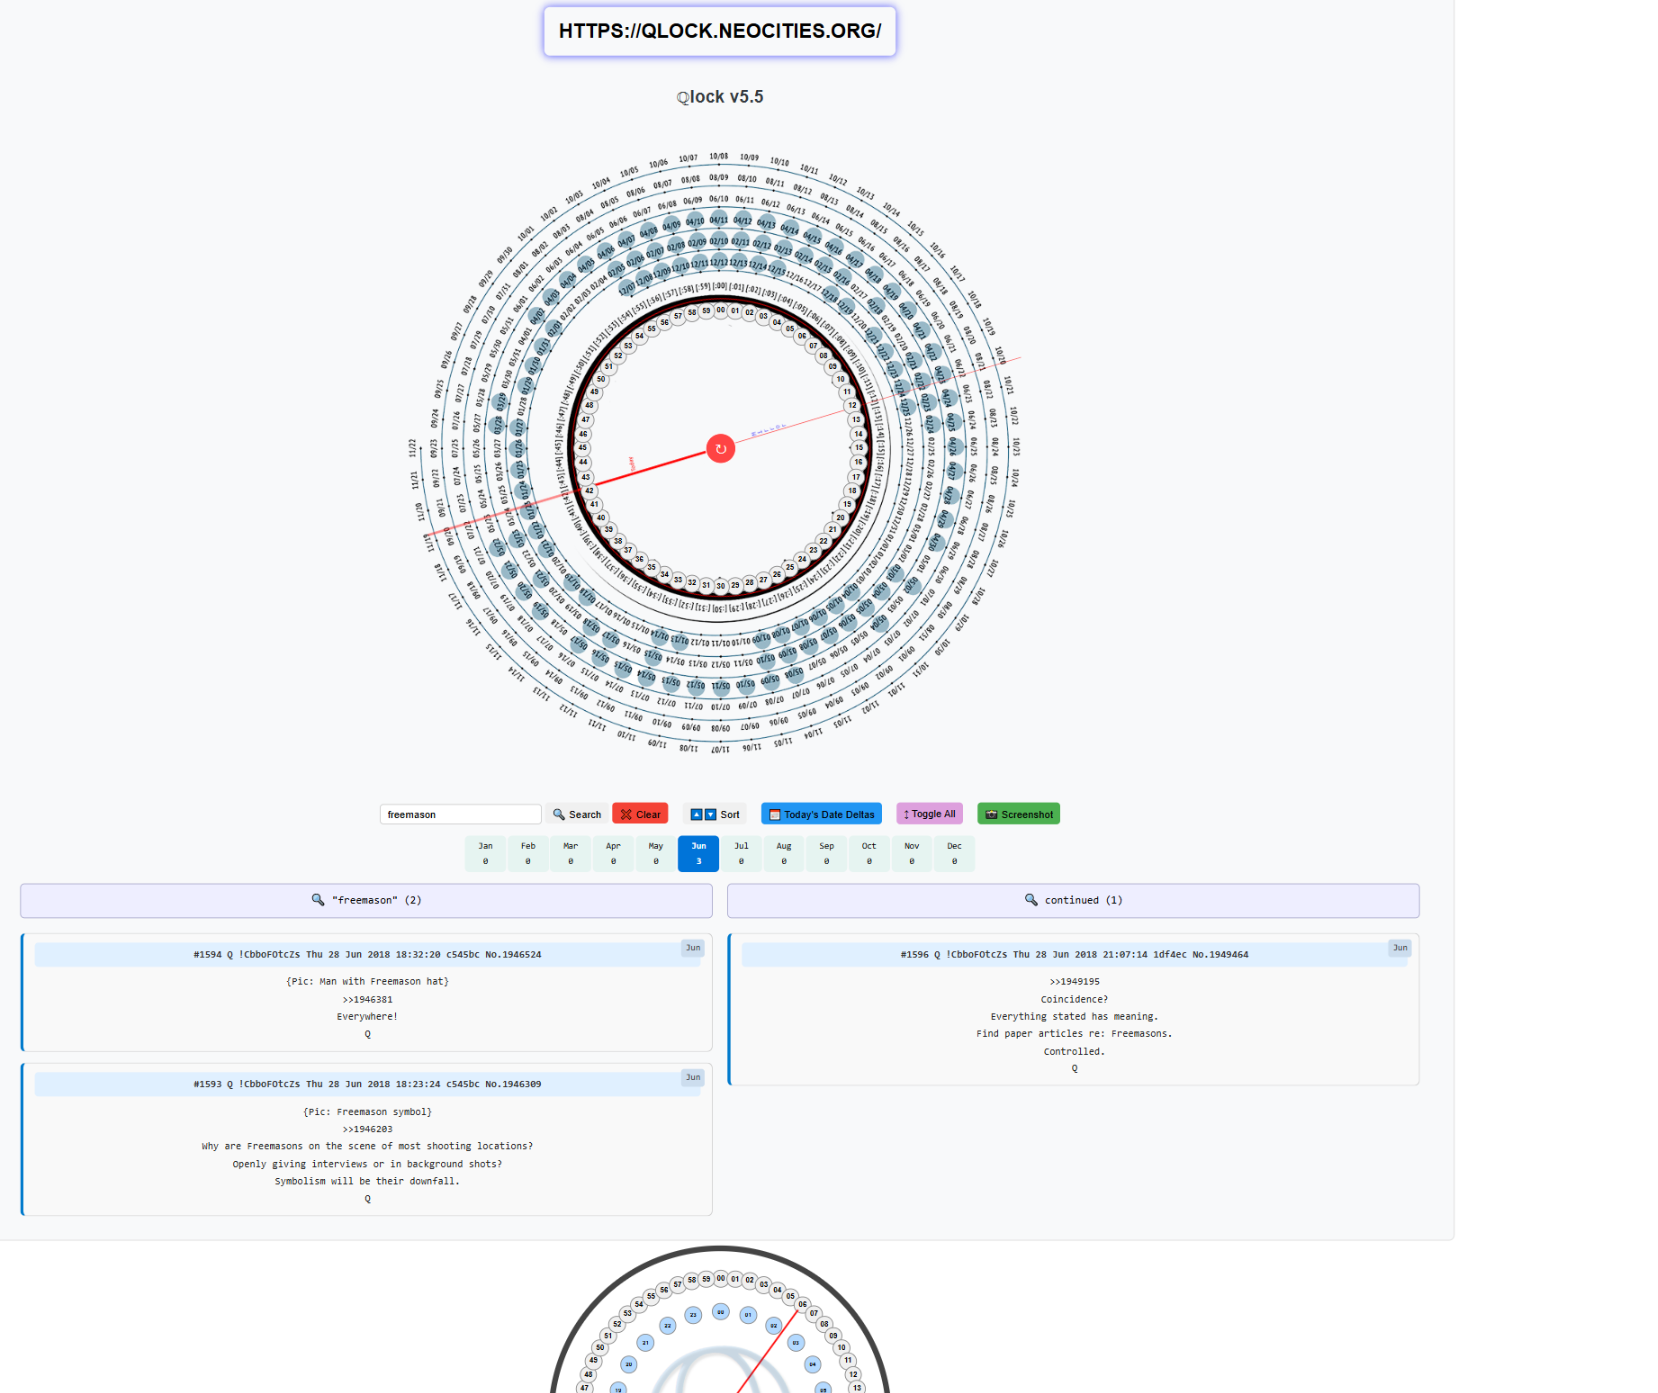Viewport: 1658px width, 1393px height.
Task: Switch to the Apr month tab
Action: tap(613, 853)
